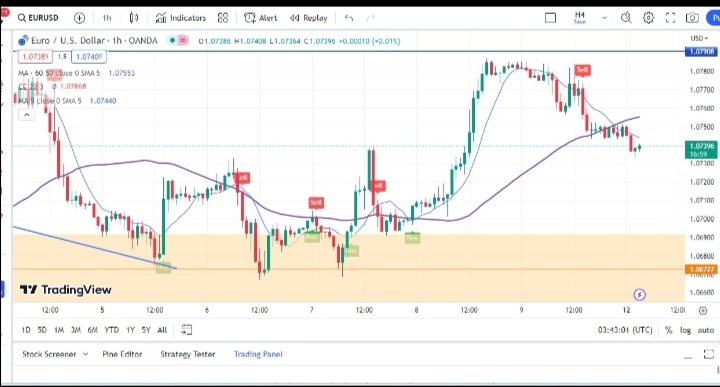This screenshot has width=720, height=387.
Task: Undo the last chart action
Action: point(349,18)
